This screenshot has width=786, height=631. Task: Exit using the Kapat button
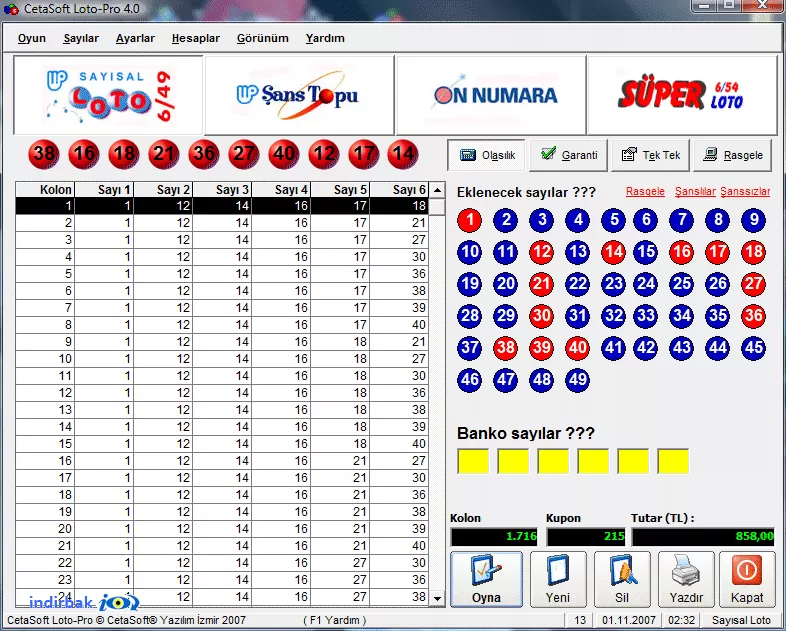(747, 579)
